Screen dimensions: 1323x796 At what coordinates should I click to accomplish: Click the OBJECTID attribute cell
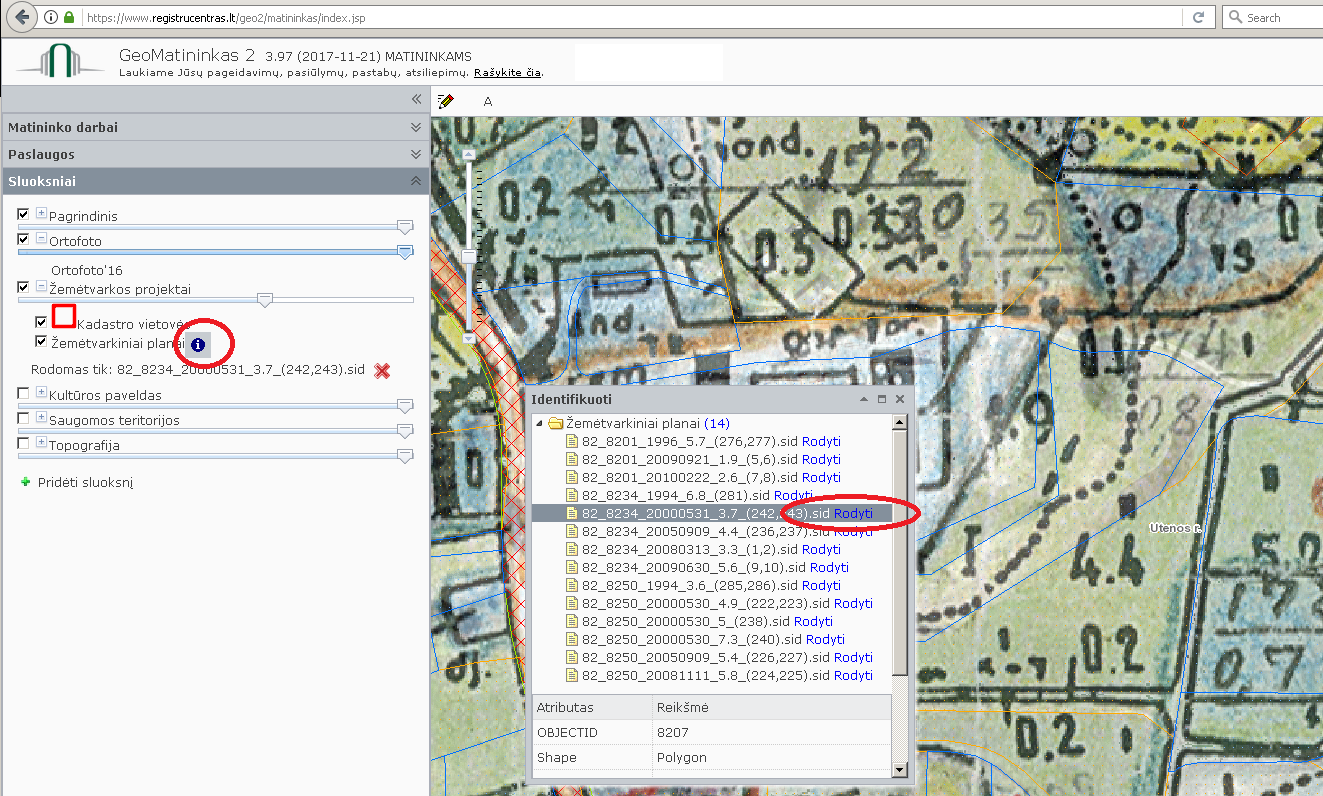(x=592, y=732)
